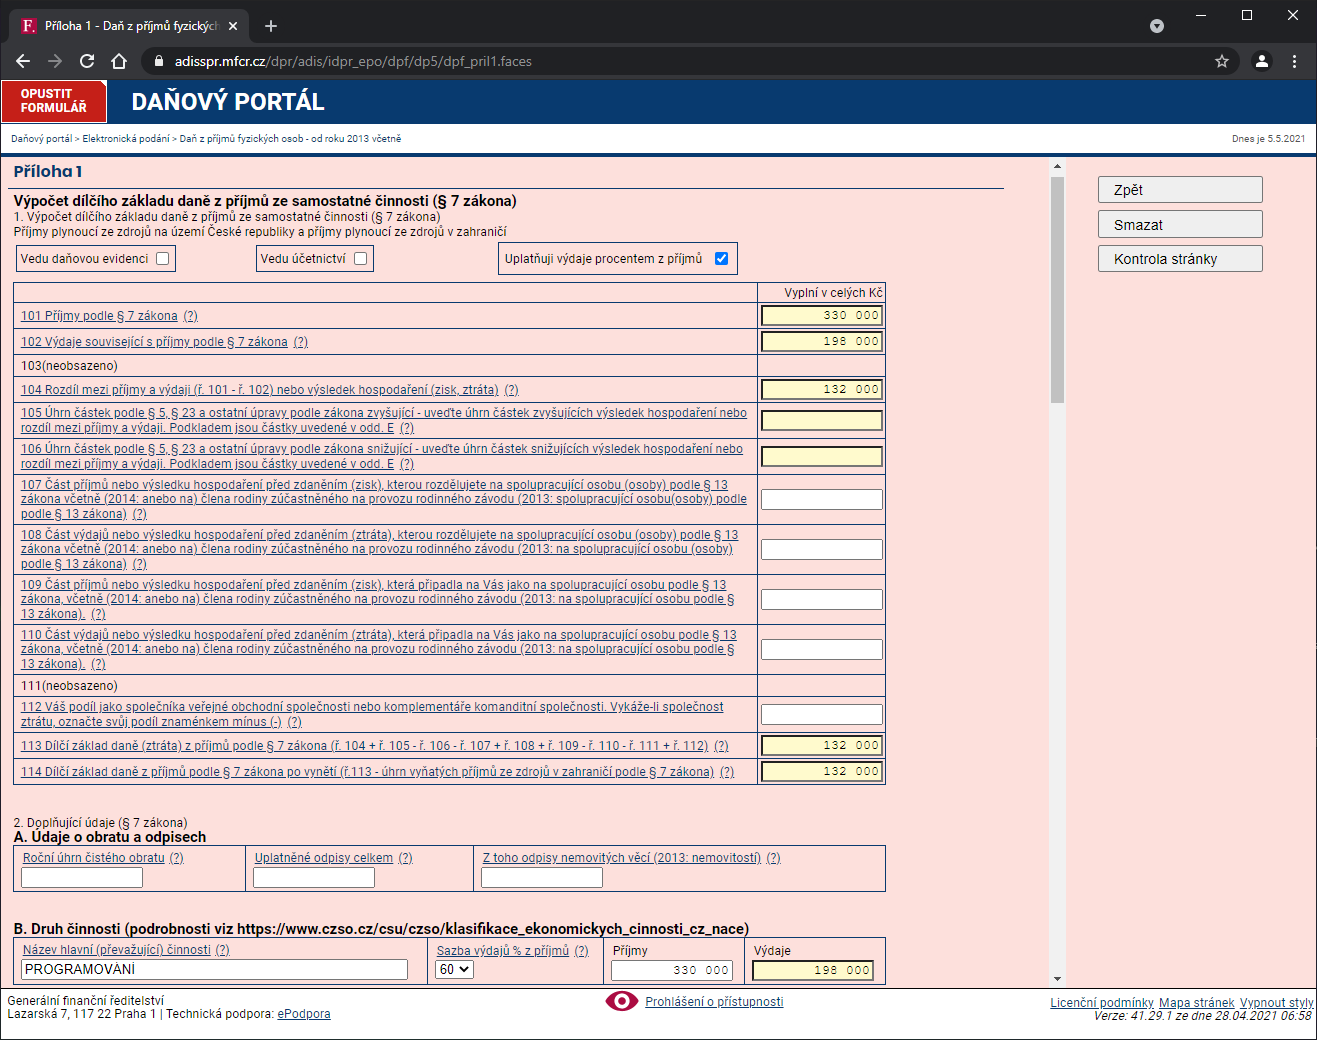The height and width of the screenshot is (1040, 1317).
Task: Open a new browser tab
Action: click(x=271, y=26)
